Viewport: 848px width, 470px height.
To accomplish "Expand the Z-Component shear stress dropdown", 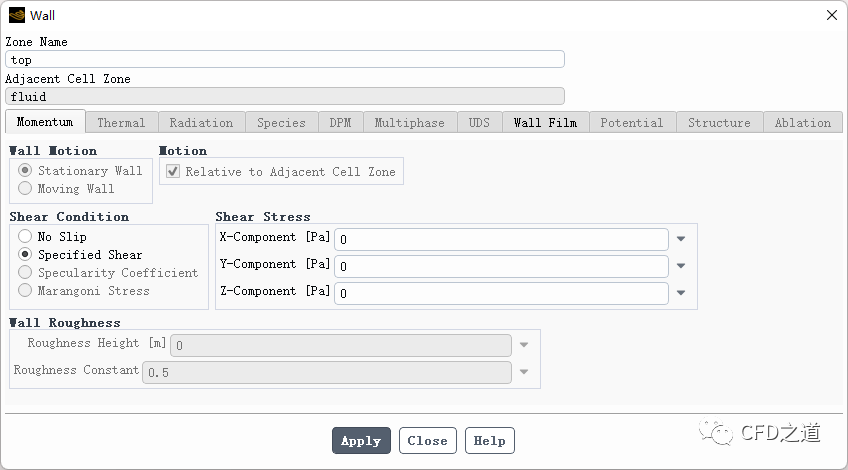I will coord(681,293).
